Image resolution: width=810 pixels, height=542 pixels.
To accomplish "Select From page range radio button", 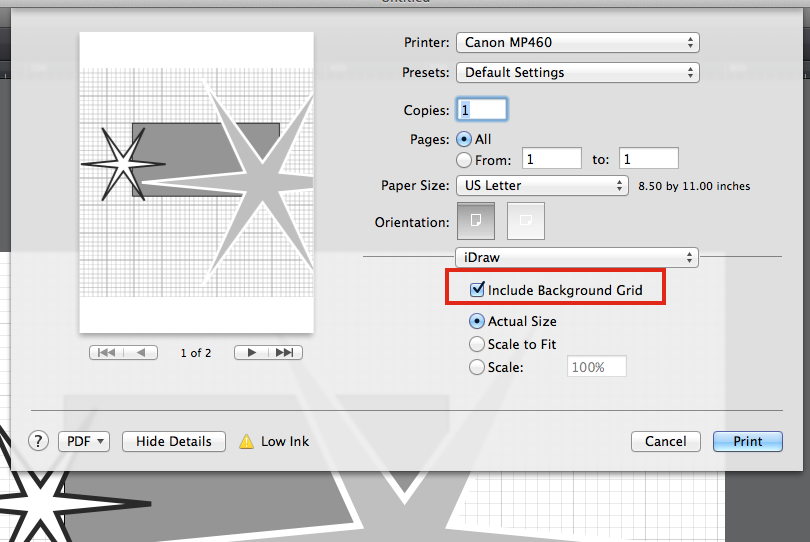I will 464,160.
